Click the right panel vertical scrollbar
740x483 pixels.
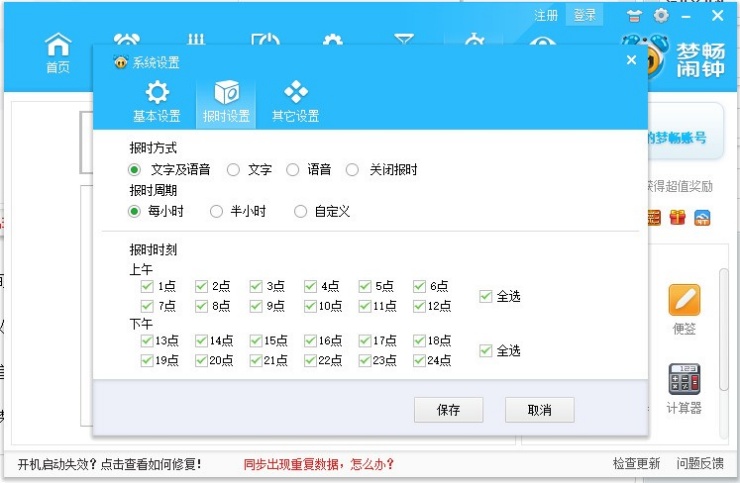[x=724, y=329]
